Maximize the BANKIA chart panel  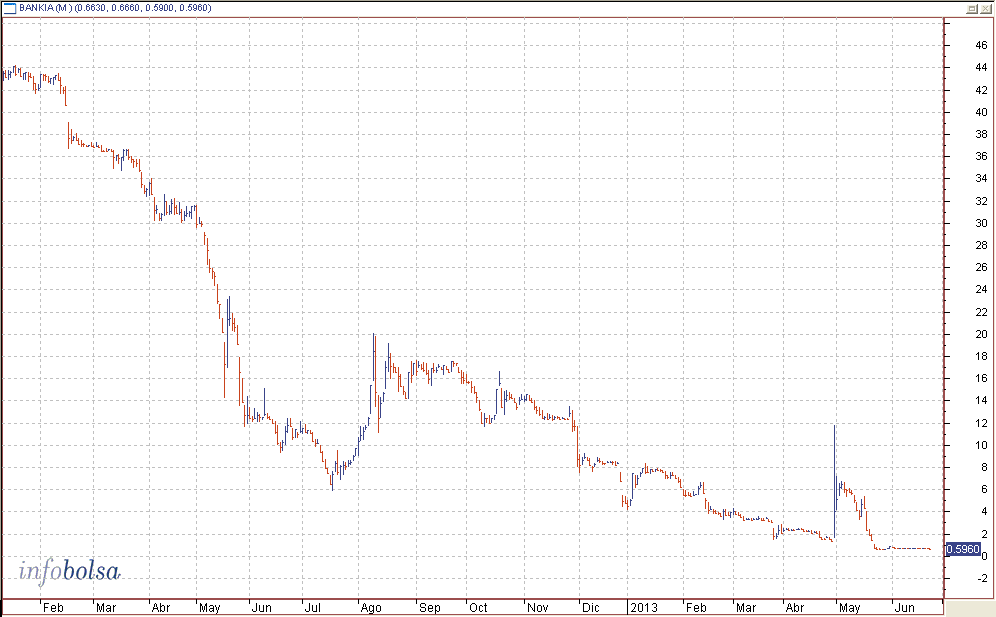(972, 9)
